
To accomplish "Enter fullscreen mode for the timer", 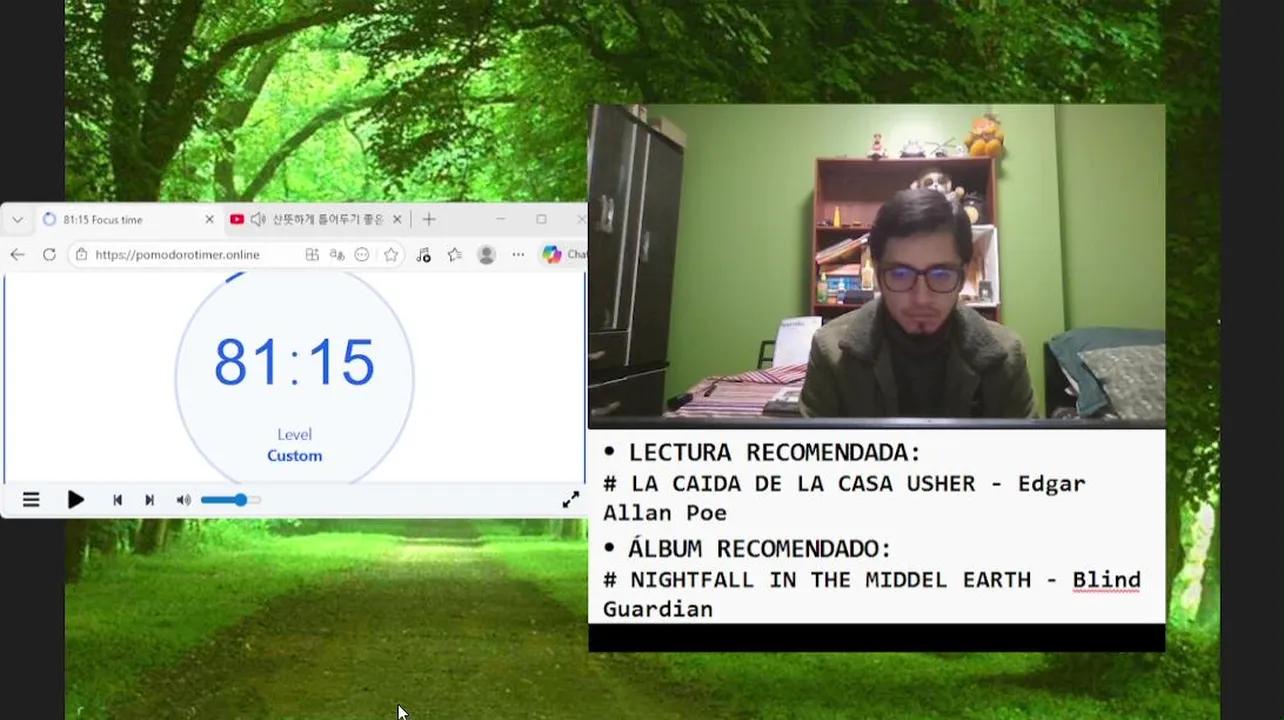I will coord(570,500).
